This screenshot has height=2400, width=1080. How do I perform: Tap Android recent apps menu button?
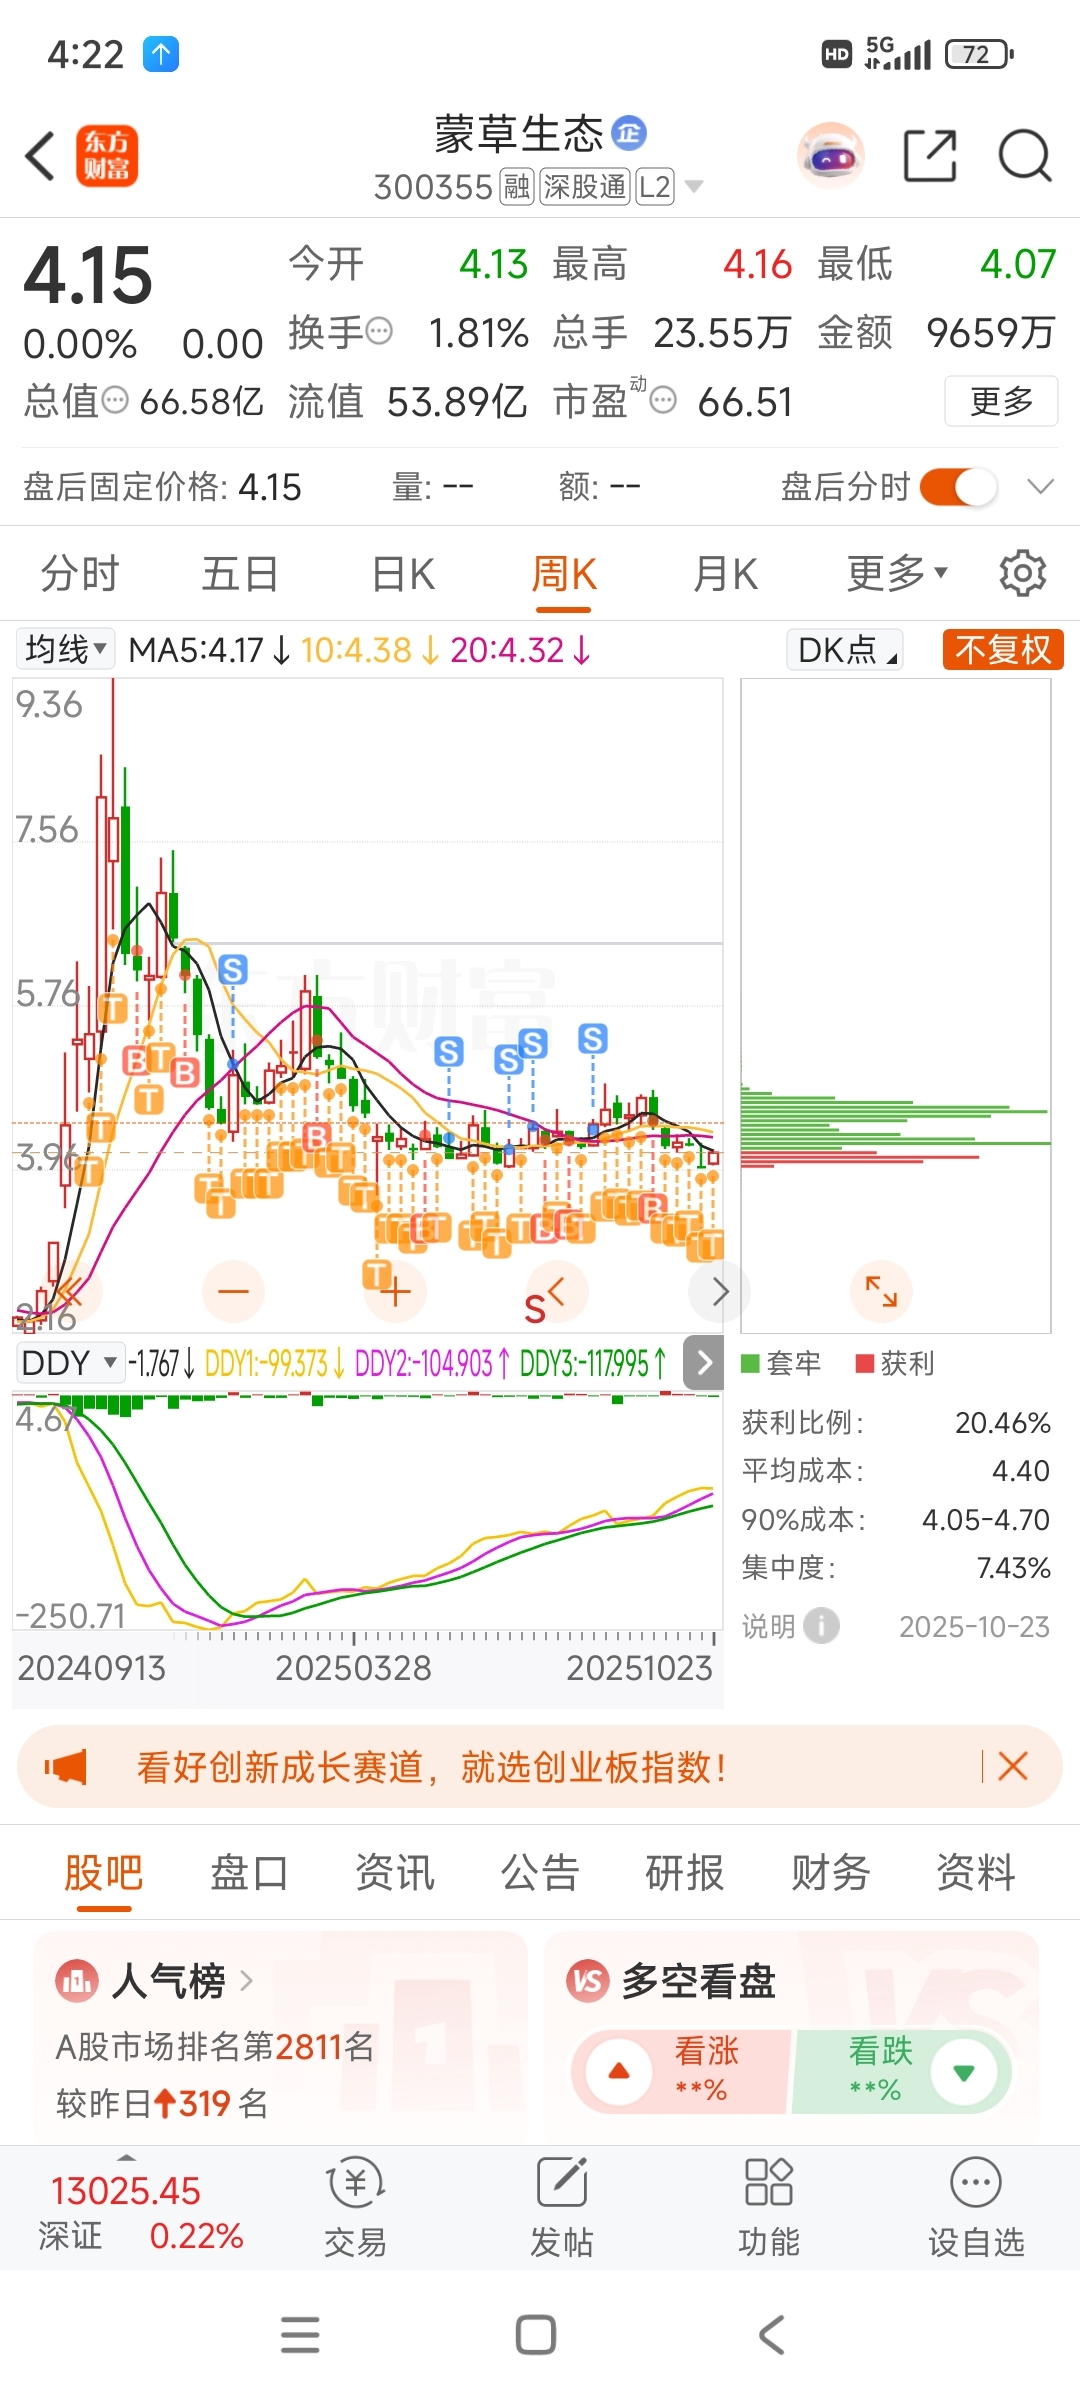(300, 2335)
